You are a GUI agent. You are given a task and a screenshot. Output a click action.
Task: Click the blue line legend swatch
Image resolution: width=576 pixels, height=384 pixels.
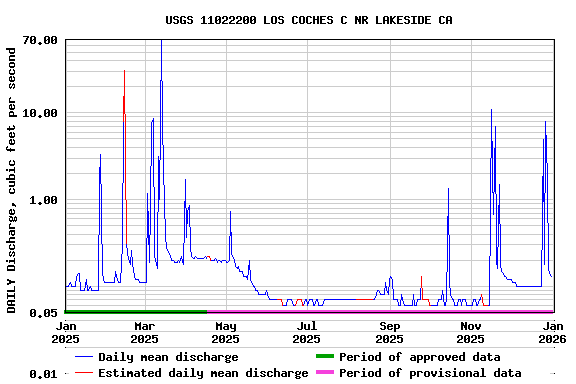(x=84, y=357)
